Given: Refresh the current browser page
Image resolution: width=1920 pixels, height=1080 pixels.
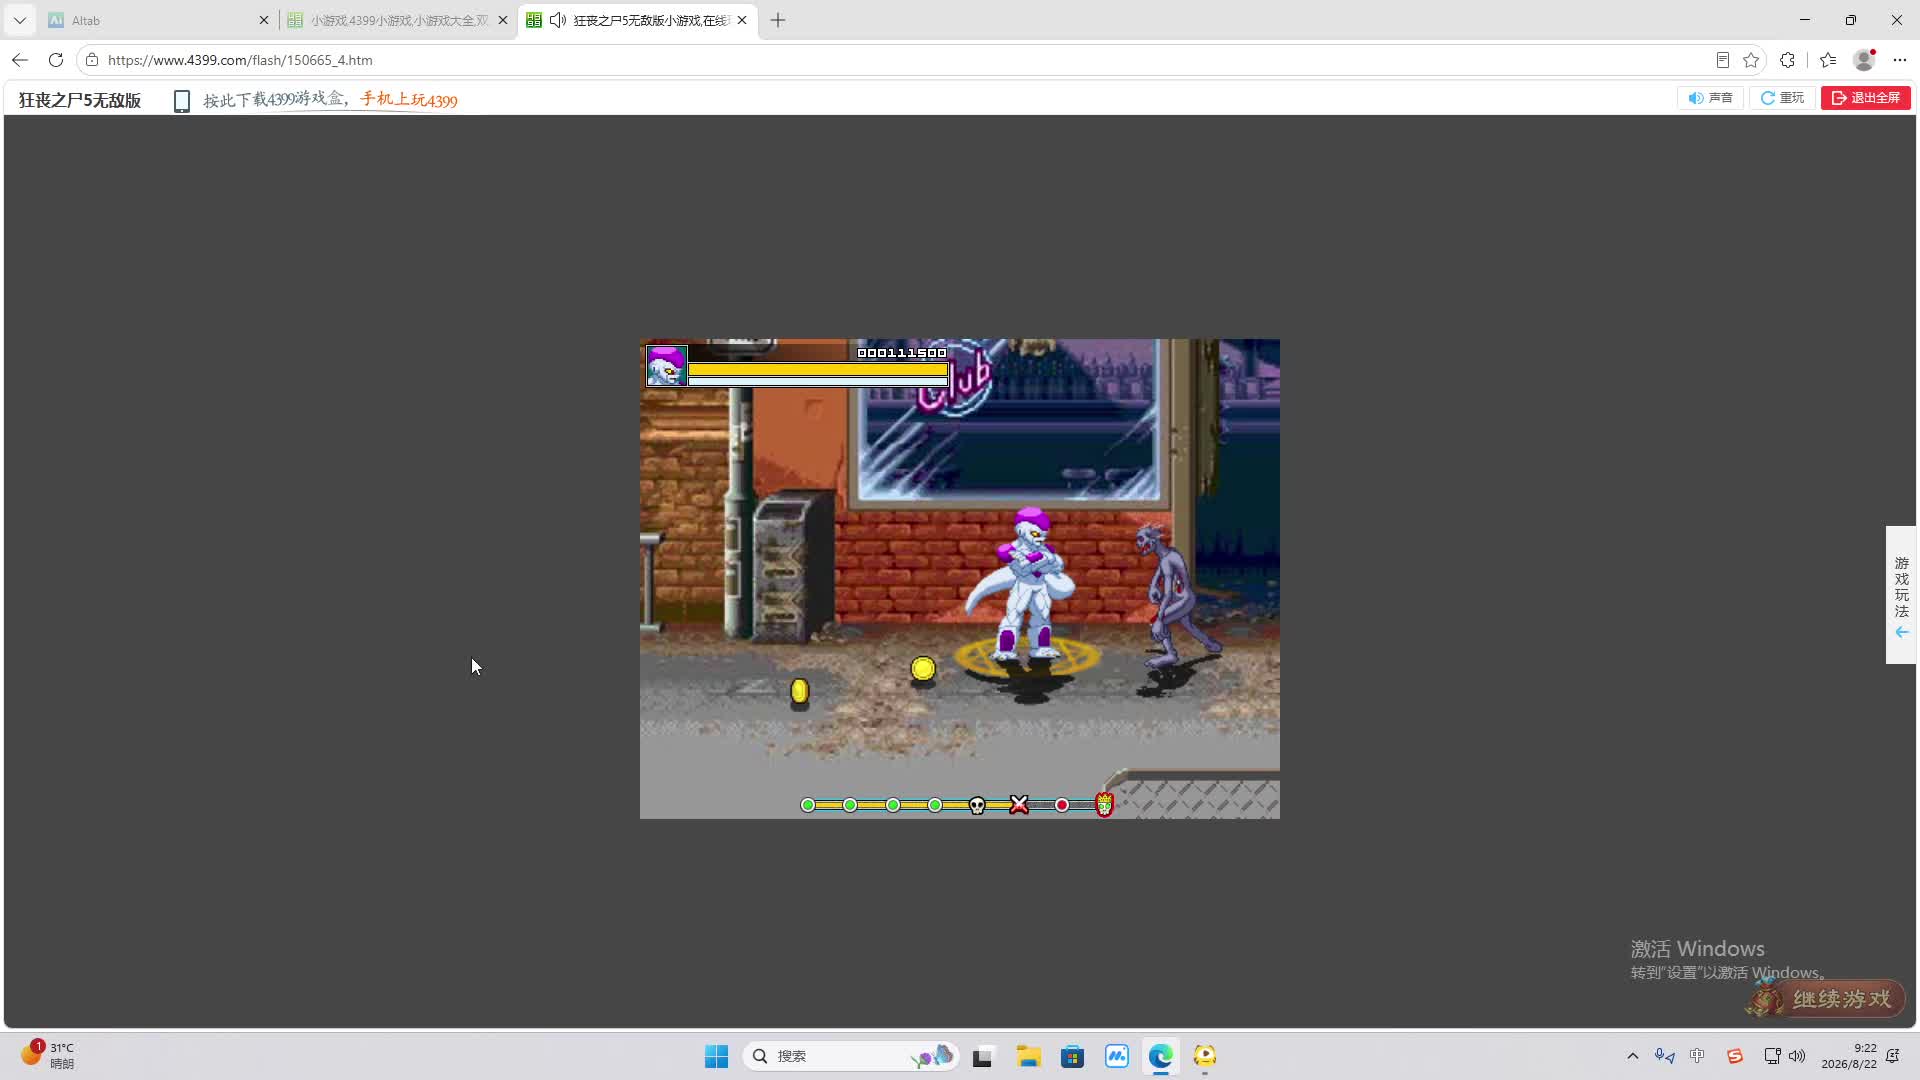Looking at the screenshot, I should tap(56, 60).
